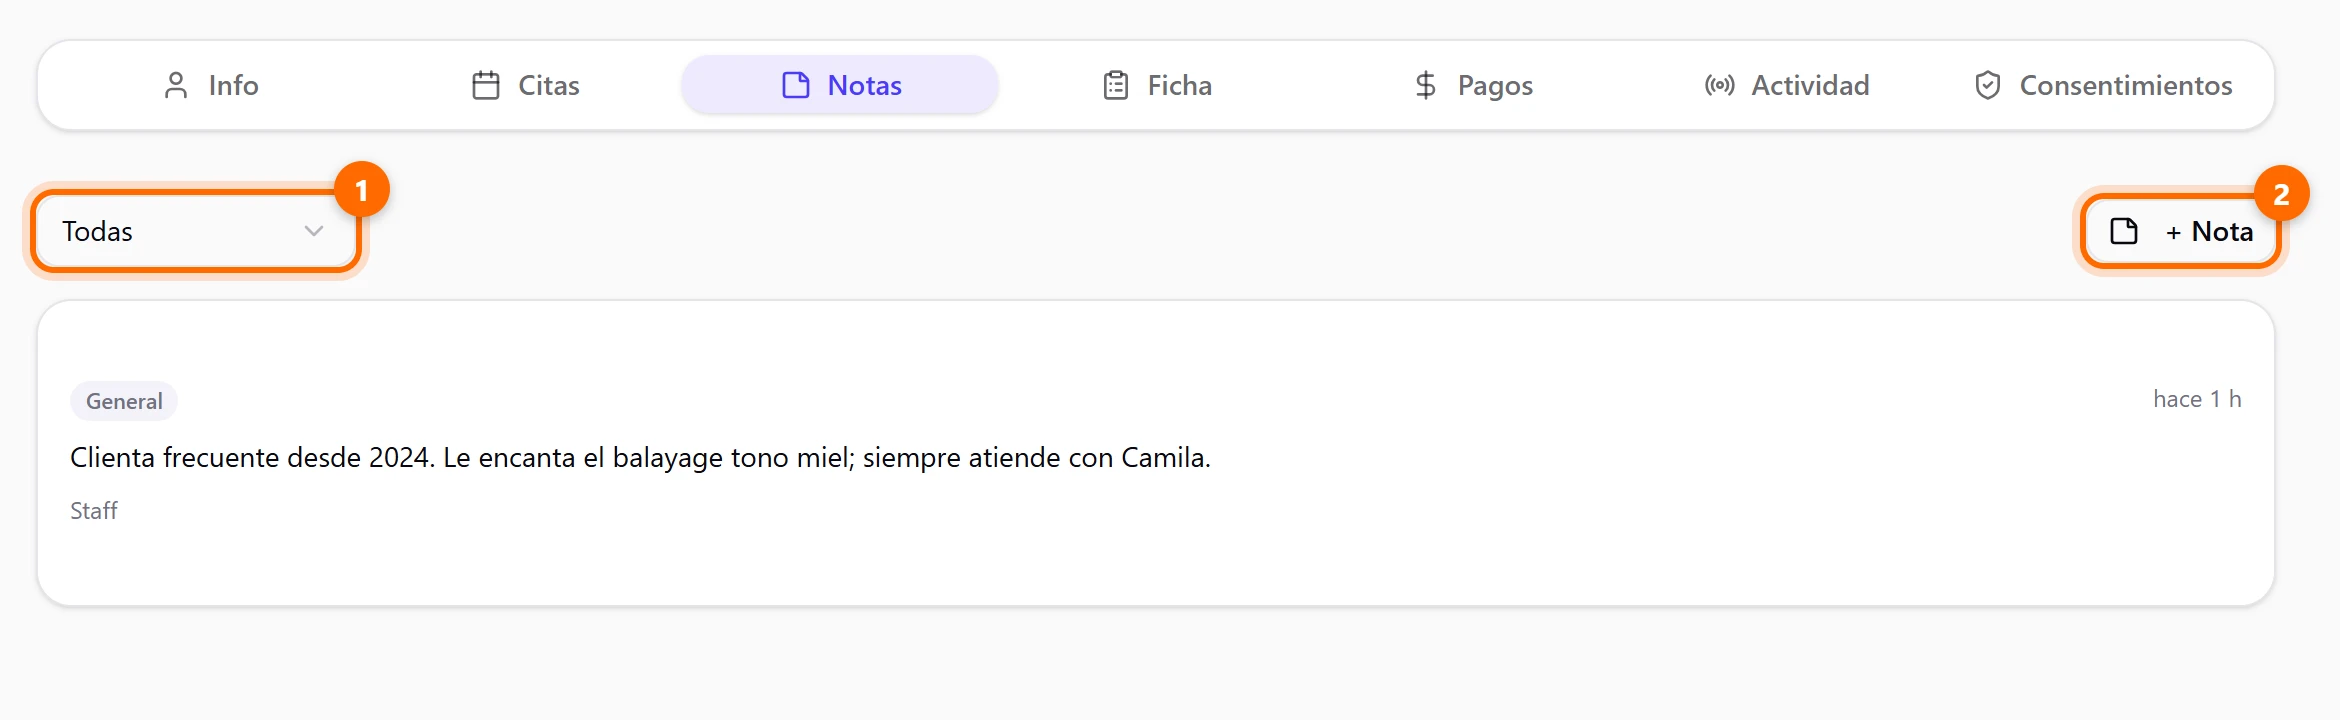Select the Notas tab
The height and width of the screenshot is (720, 2340).
coord(840,85)
